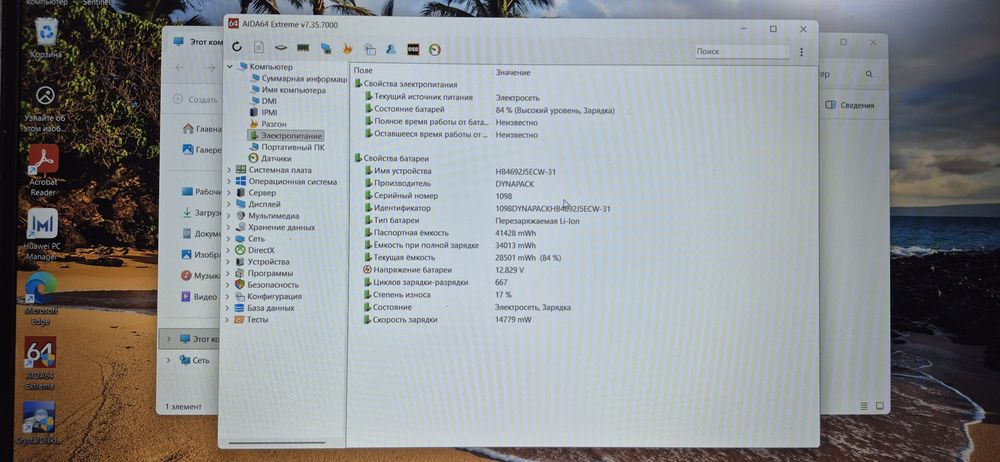
Task: Expand the DirectX tree node
Action: [228, 250]
